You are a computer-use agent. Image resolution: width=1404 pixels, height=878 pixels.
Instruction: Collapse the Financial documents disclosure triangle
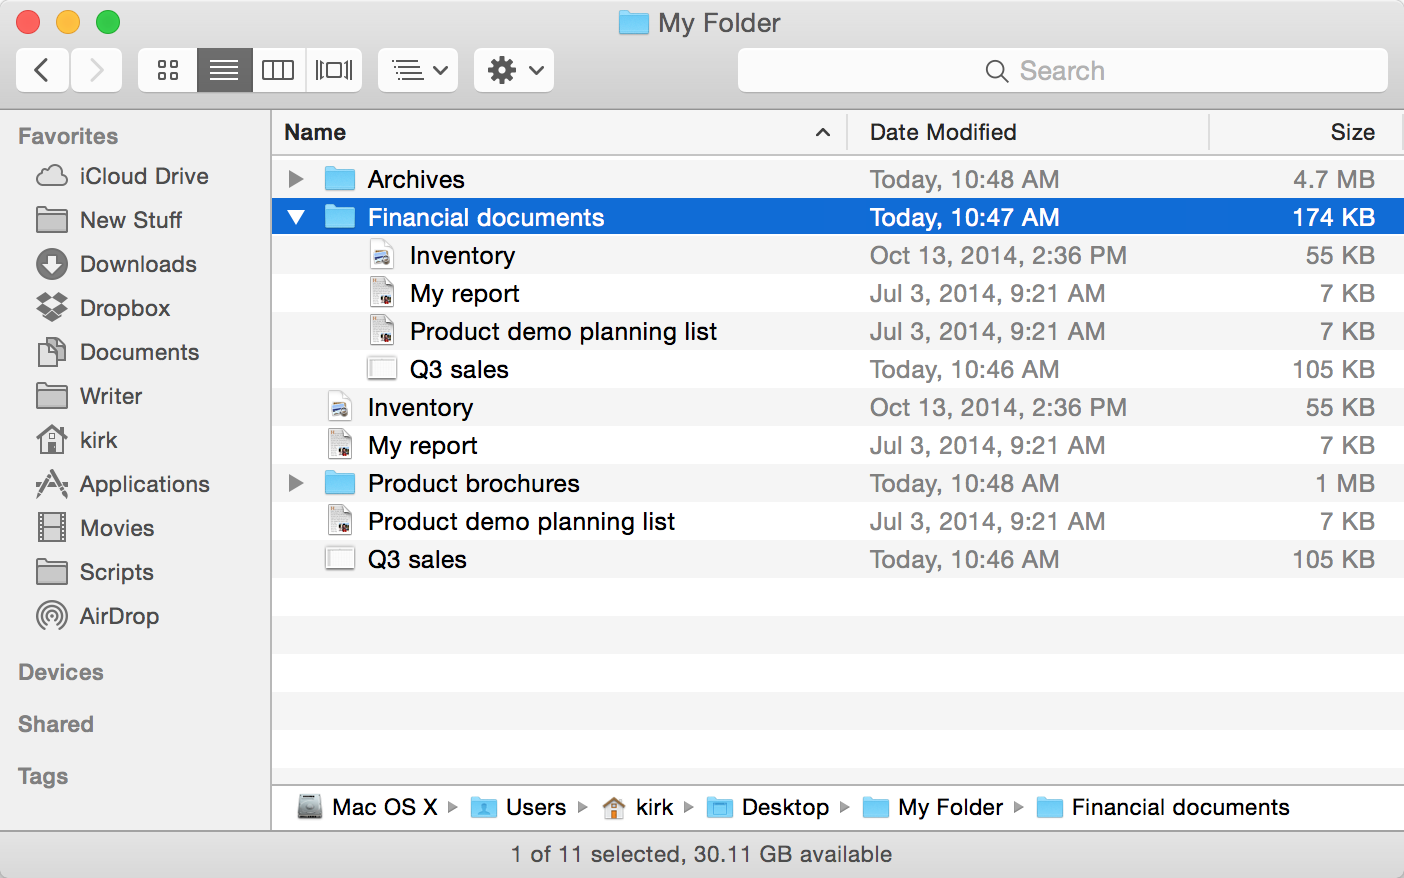(296, 217)
